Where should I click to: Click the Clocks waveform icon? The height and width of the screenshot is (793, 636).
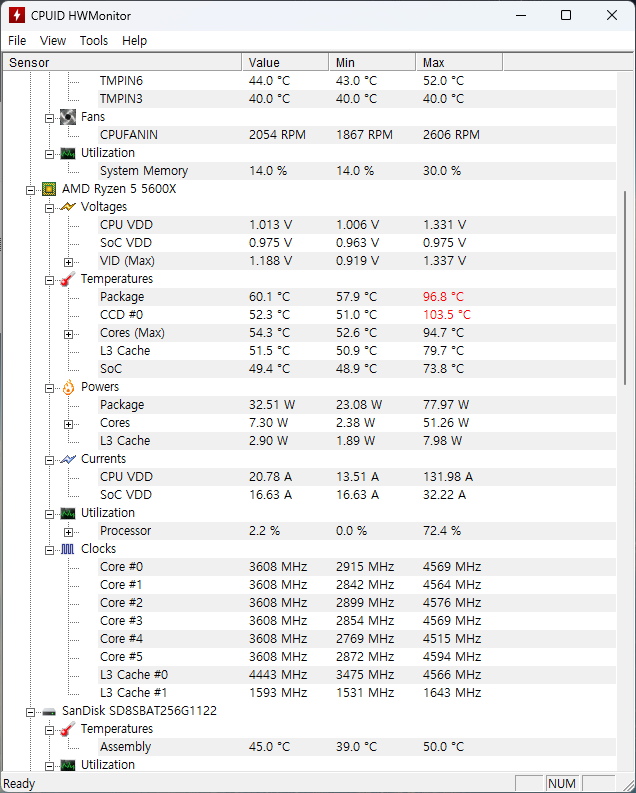(x=68, y=549)
